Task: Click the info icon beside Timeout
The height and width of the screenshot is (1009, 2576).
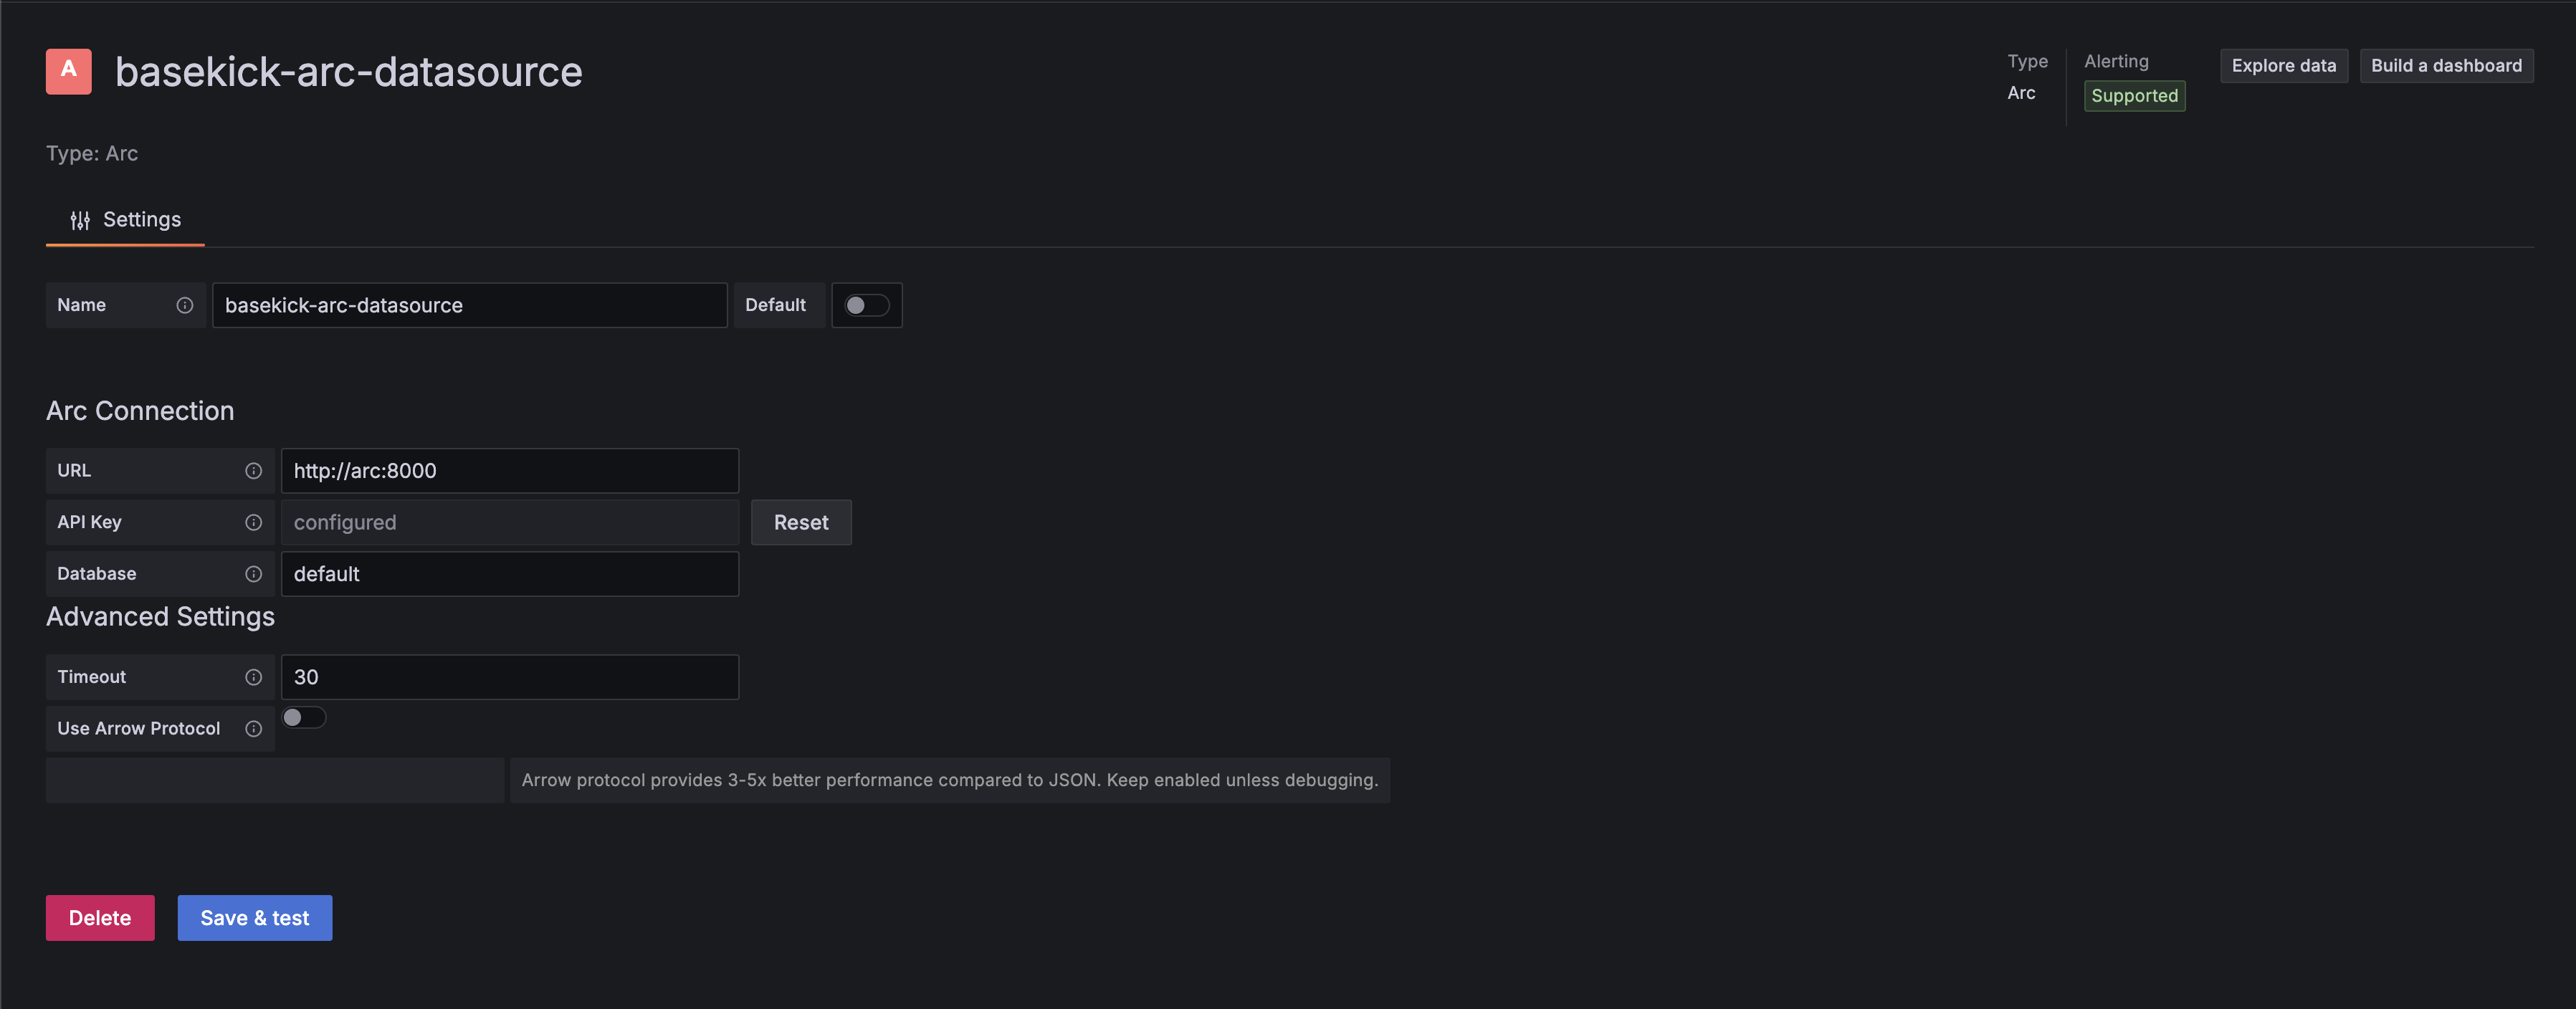Action: [x=254, y=677]
